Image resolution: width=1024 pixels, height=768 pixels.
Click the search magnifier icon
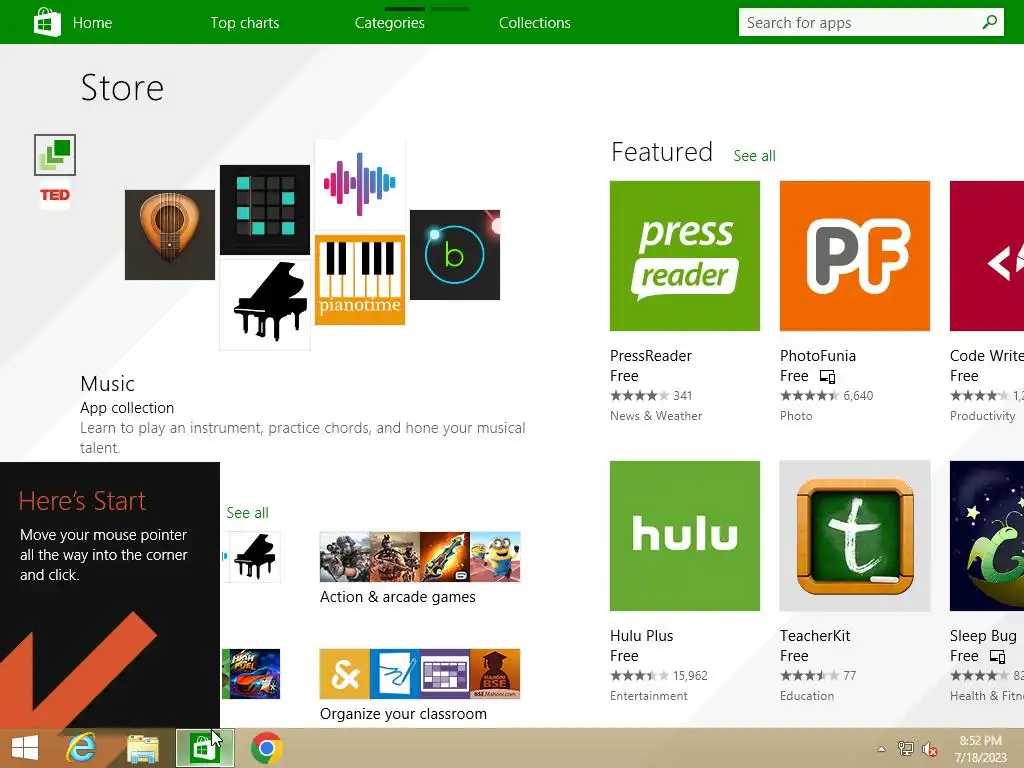[990, 22]
